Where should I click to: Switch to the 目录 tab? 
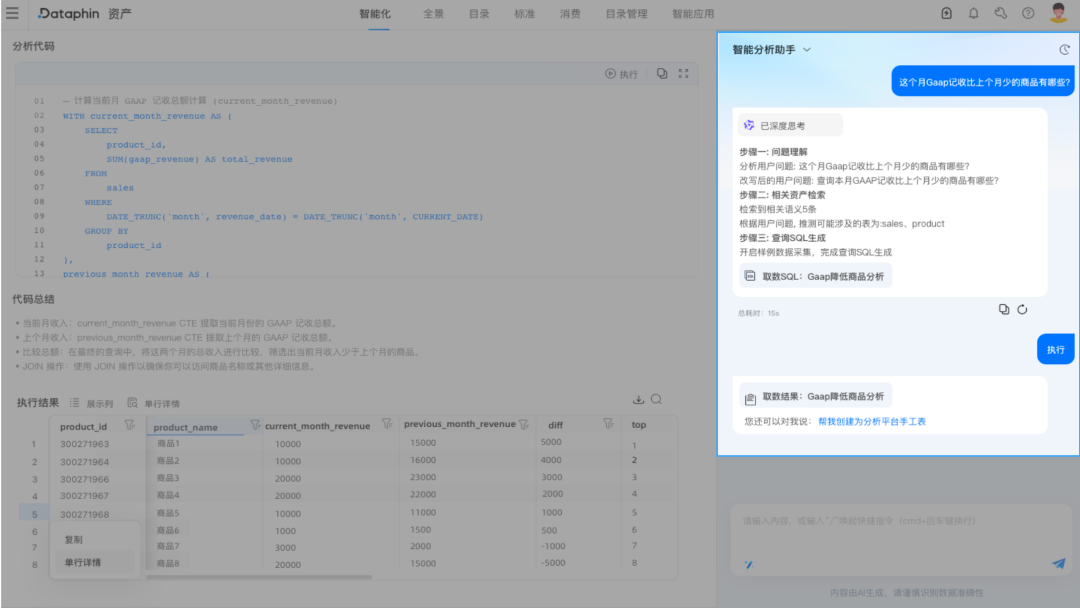click(478, 14)
